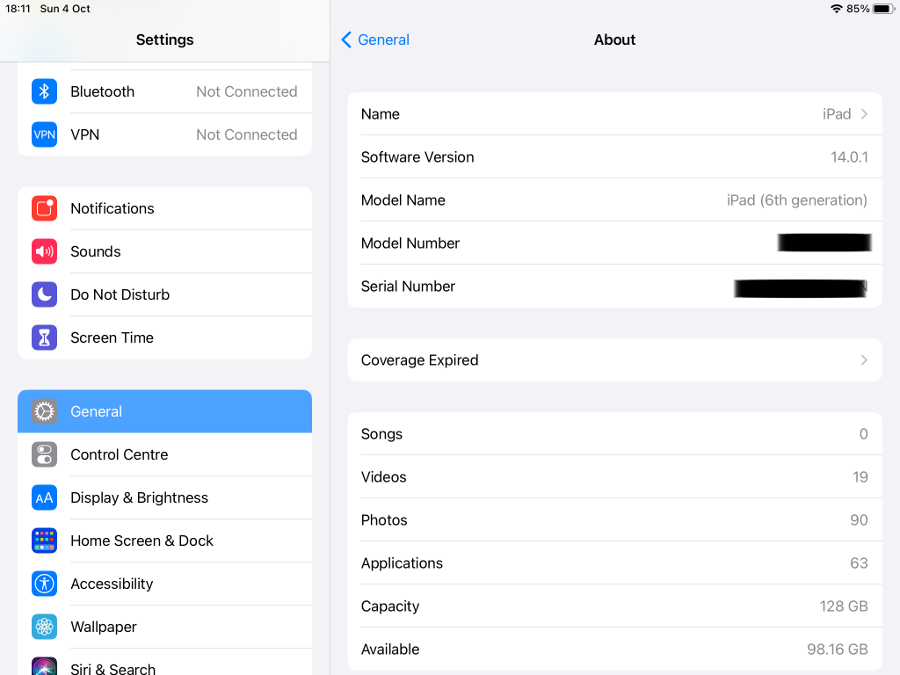Open the Coverage Expired row

pyautogui.click(x=615, y=360)
